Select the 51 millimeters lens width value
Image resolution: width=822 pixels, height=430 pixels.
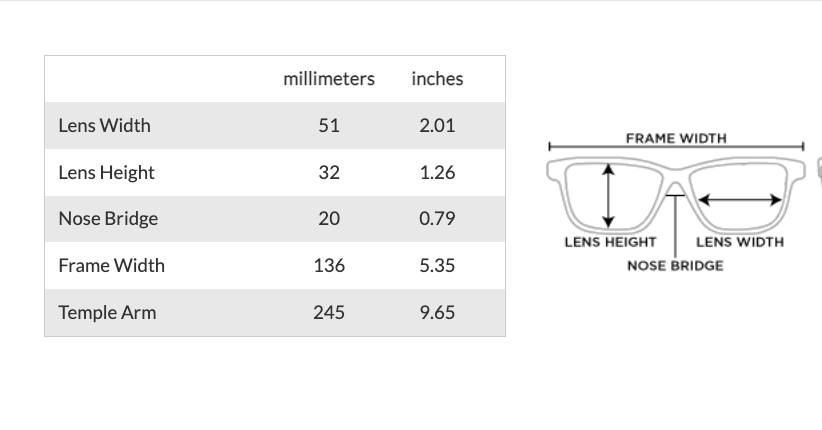[x=329, y=126]
